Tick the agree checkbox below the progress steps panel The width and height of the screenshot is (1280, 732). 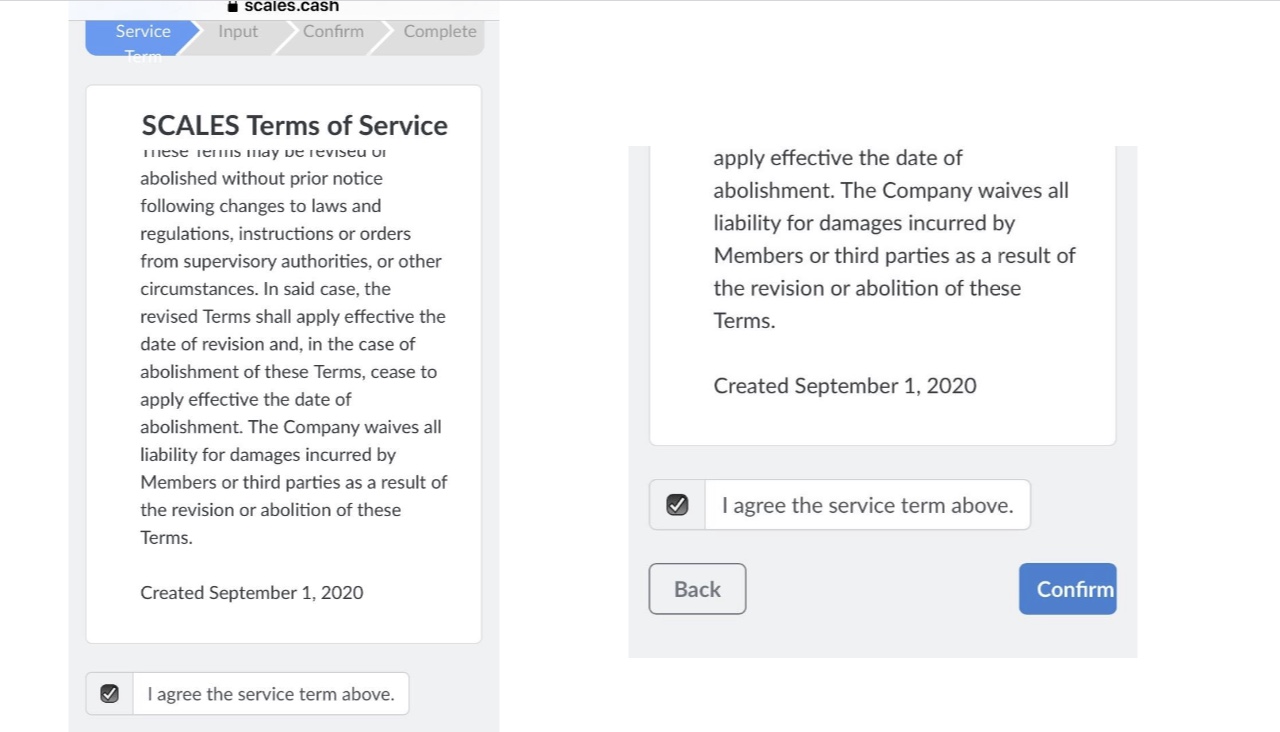pos(110,693)
